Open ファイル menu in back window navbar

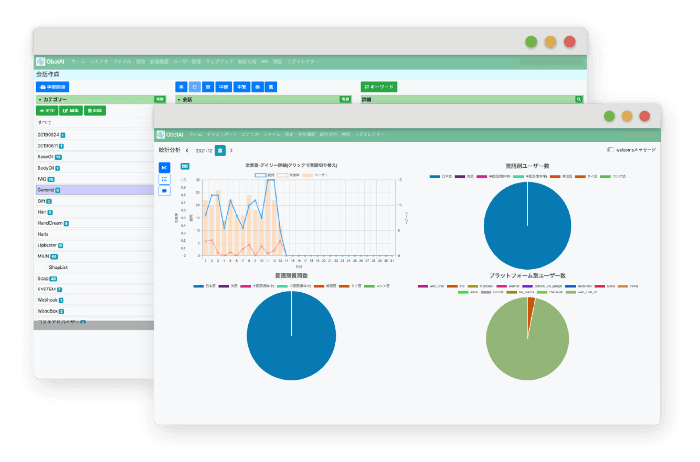point(122,62)
